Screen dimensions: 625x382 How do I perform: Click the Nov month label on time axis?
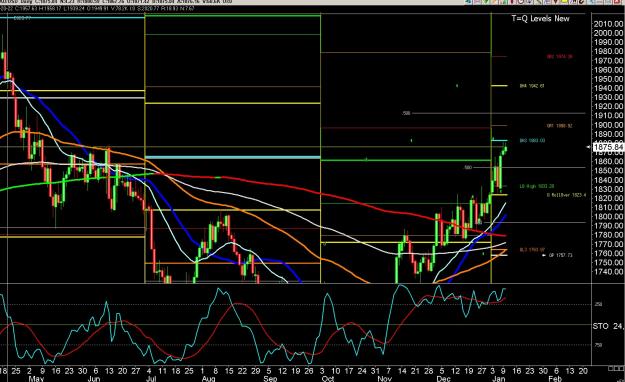click(385, 378)
